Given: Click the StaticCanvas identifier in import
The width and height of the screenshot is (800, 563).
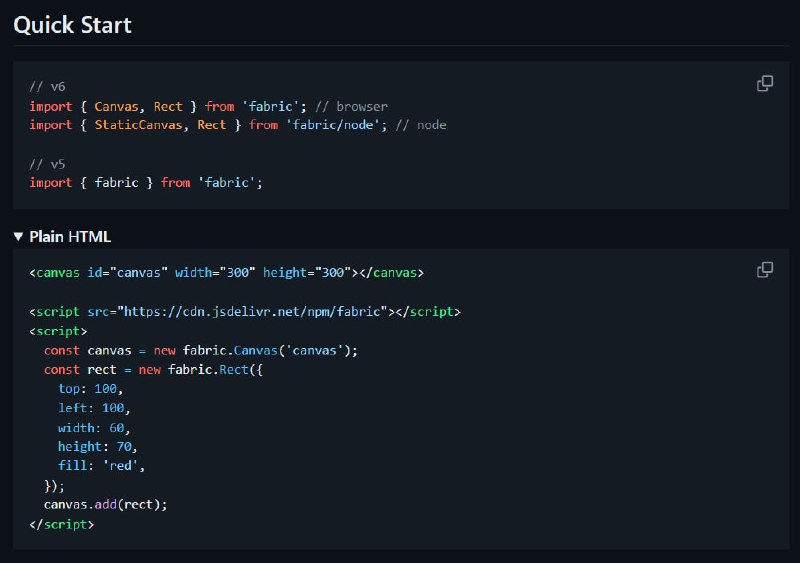Looking at the screenshot, I should point(138,125).
